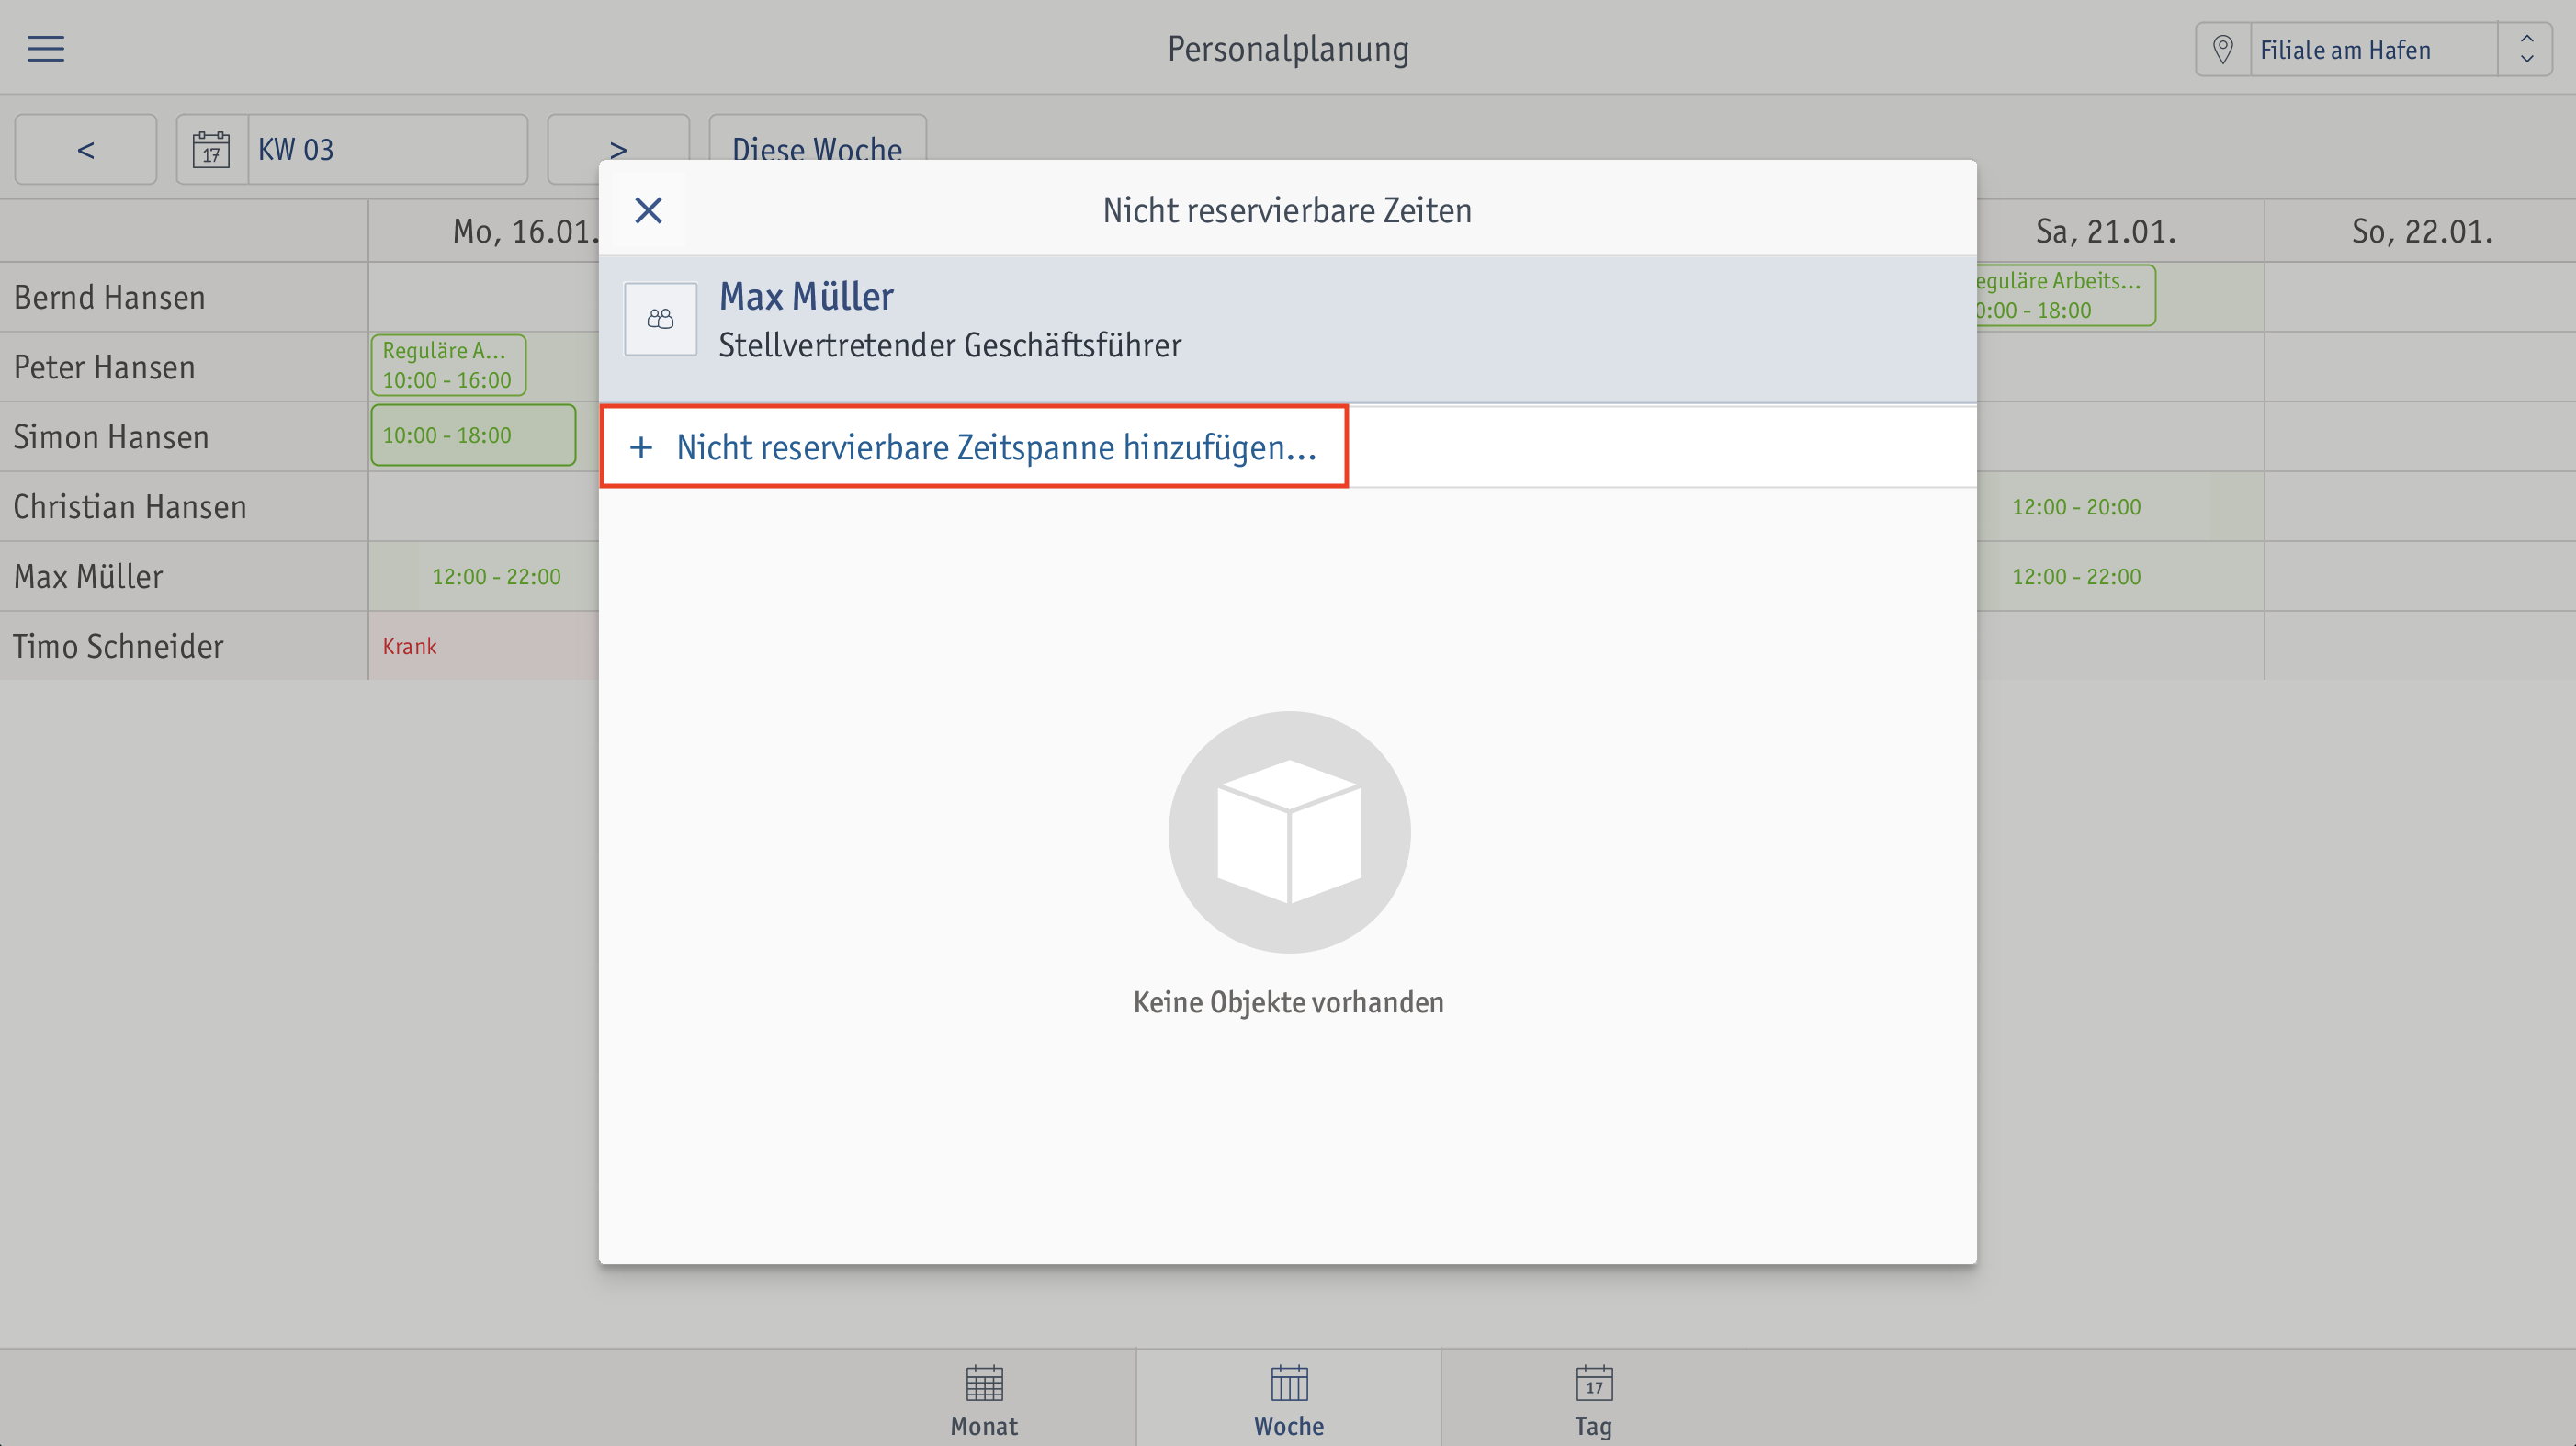Open Bernd Hansen's Saturday reguläre Arbeitszeit shift

2064,296
